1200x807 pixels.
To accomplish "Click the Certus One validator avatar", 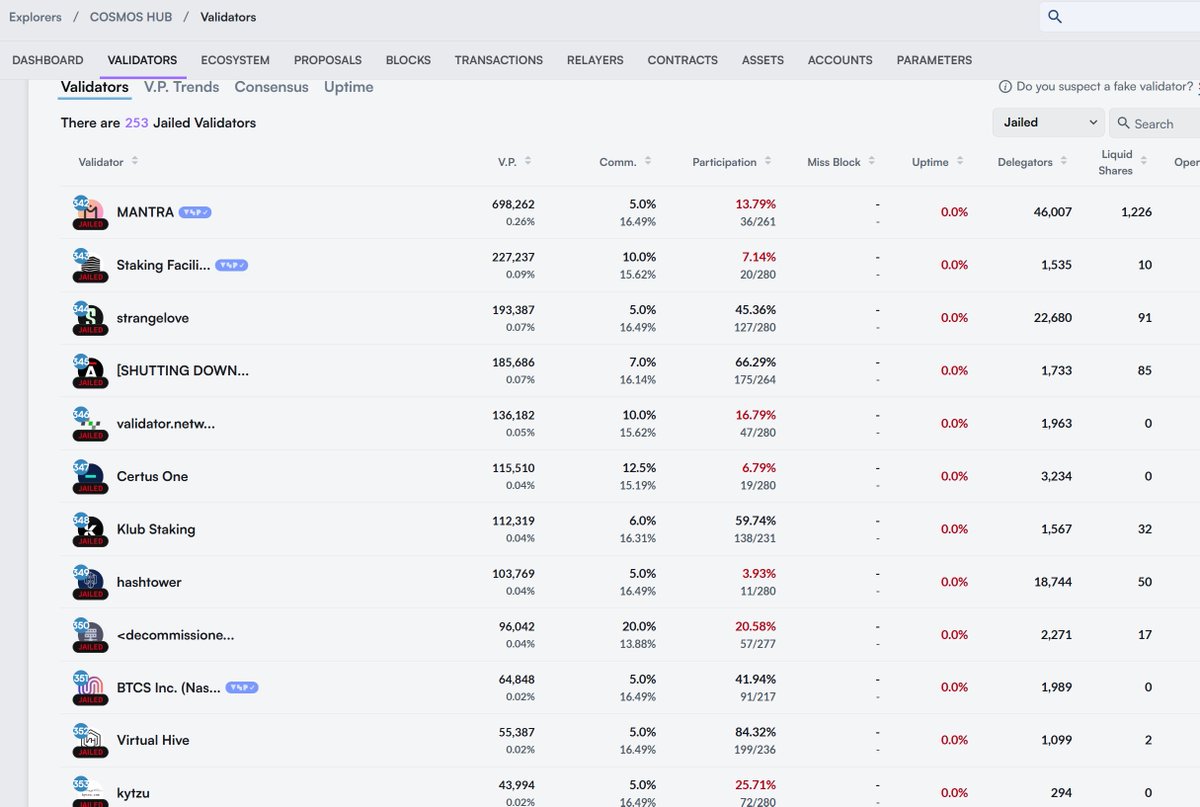I will pyautogui.click(x=90, y=477).
